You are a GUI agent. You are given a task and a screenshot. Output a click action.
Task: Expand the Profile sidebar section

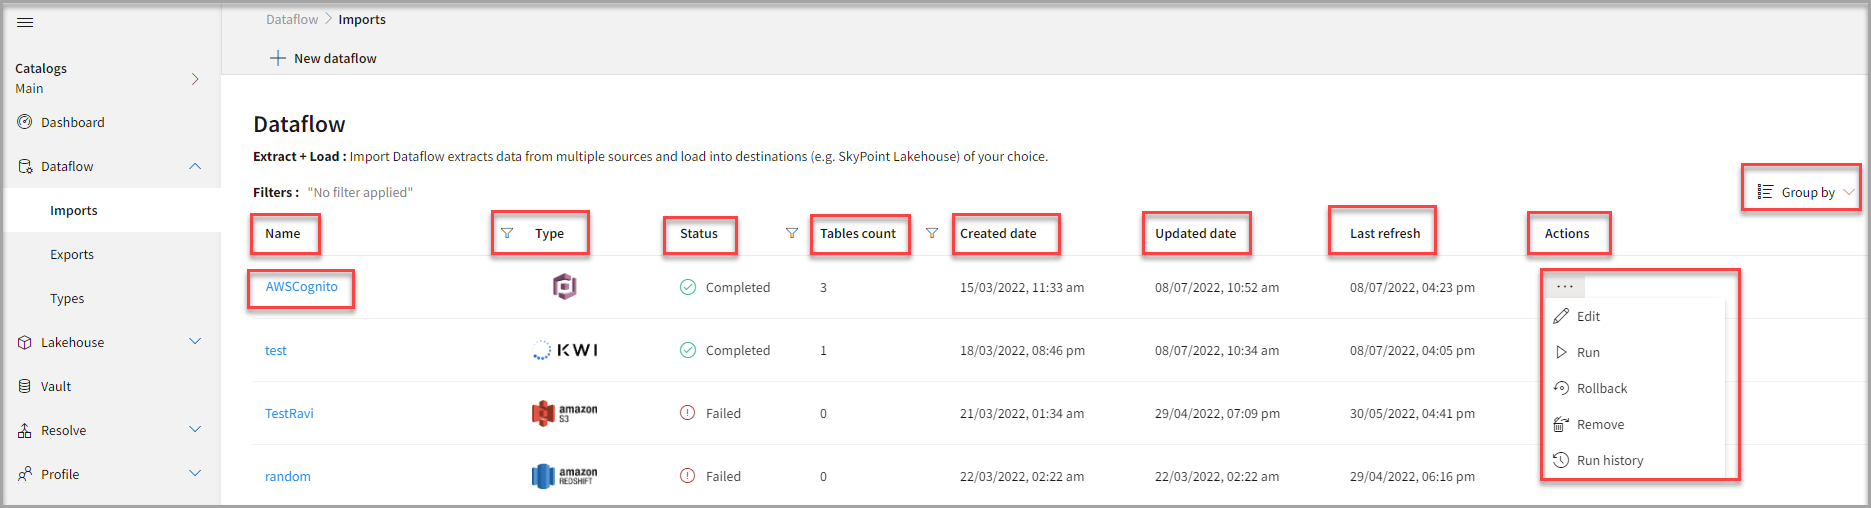pyautogui.click(x=195, y=474)
